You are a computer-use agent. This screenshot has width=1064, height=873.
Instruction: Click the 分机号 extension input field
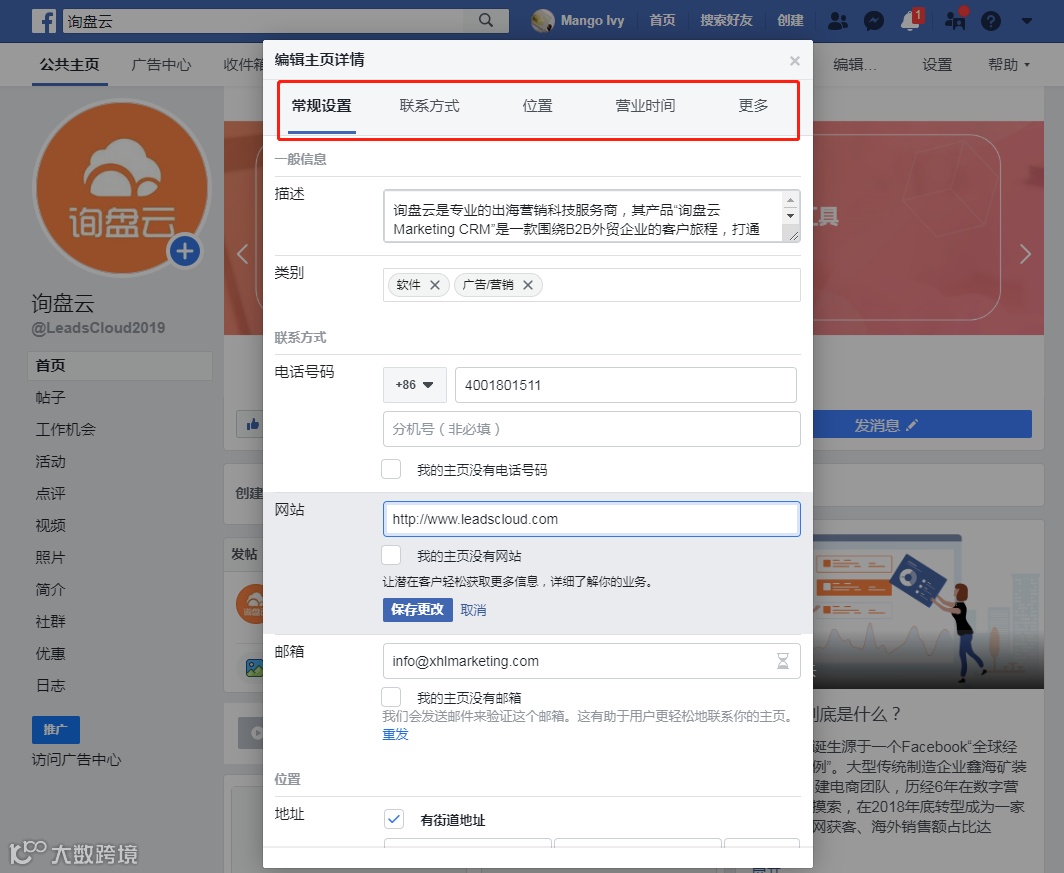tap(592, 429)
